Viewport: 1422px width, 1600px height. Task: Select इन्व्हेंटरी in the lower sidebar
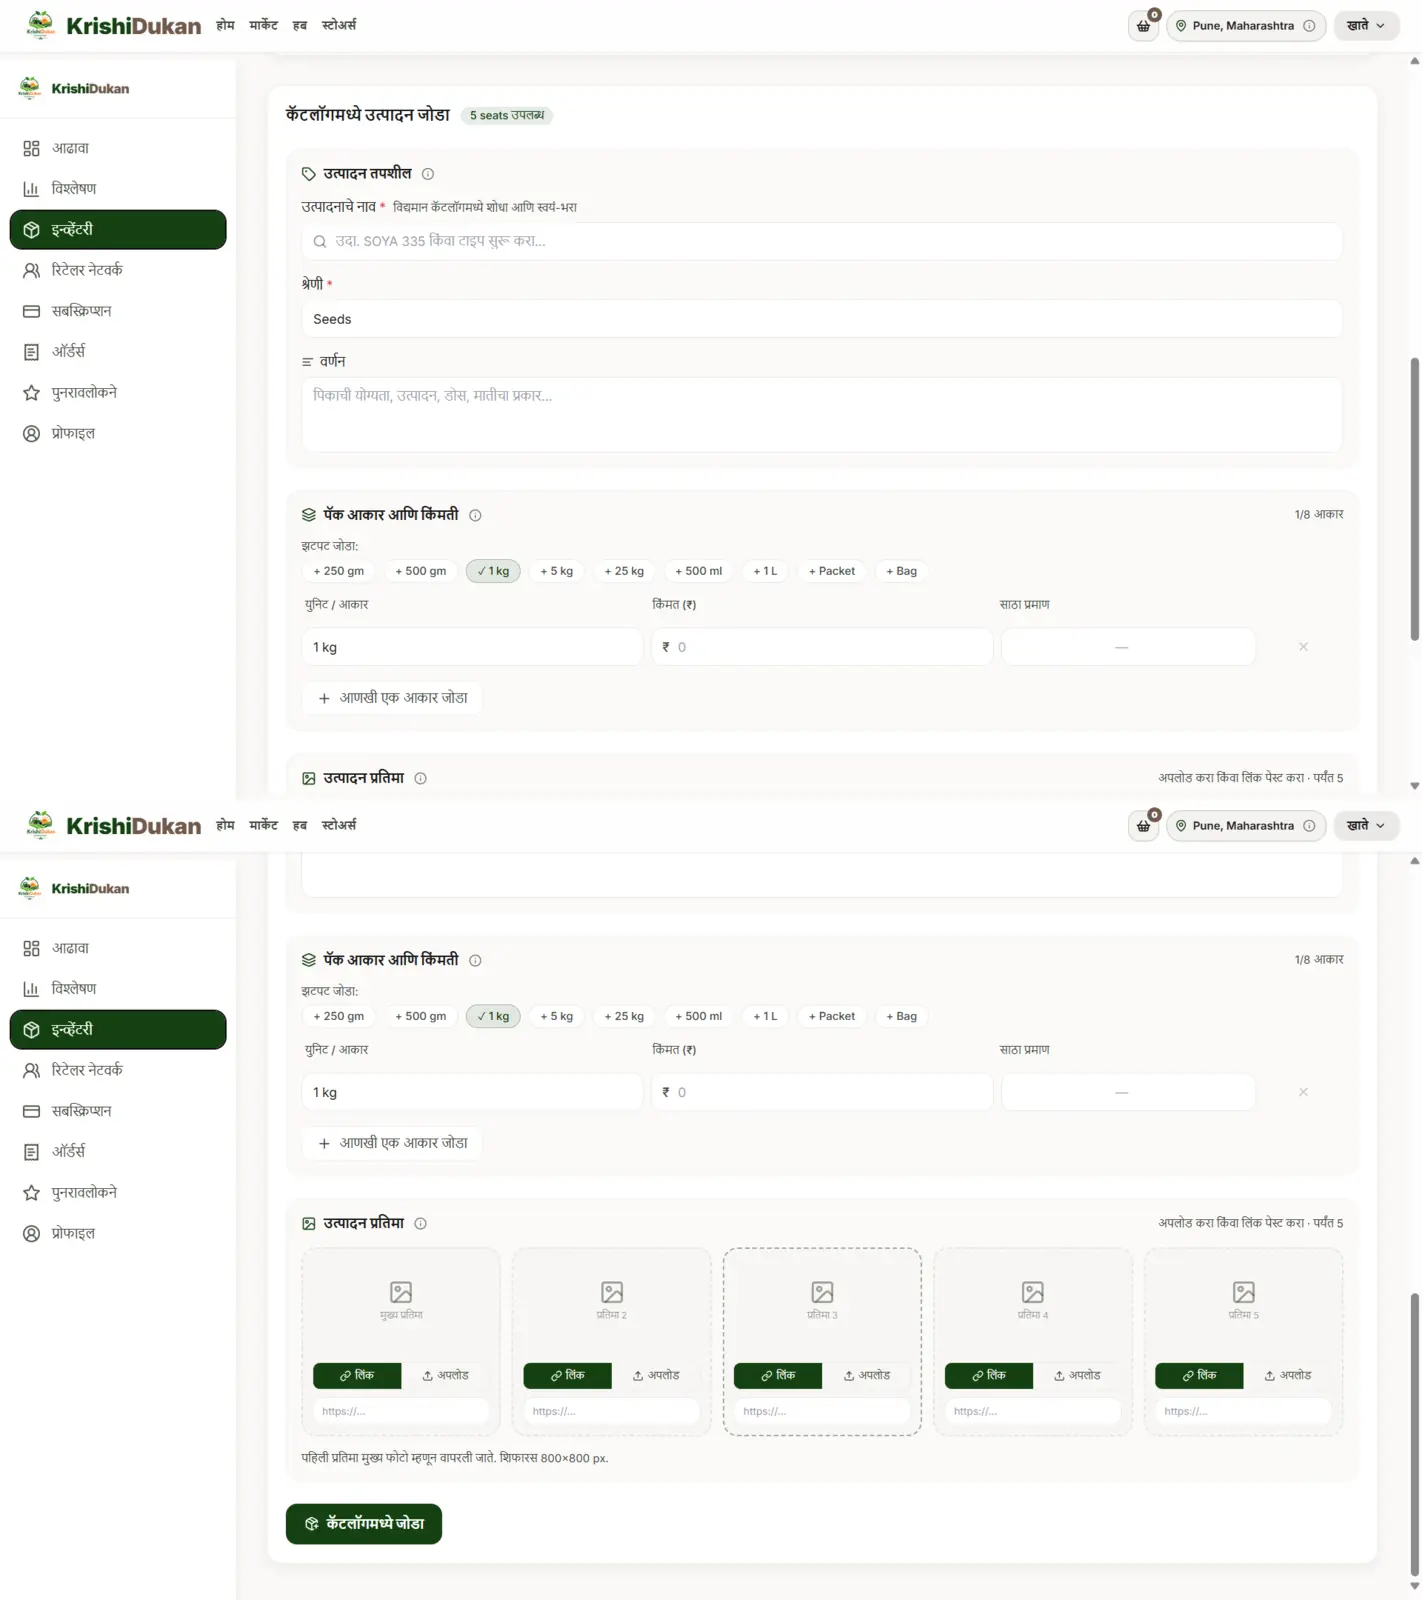[x=118, y=1029]
